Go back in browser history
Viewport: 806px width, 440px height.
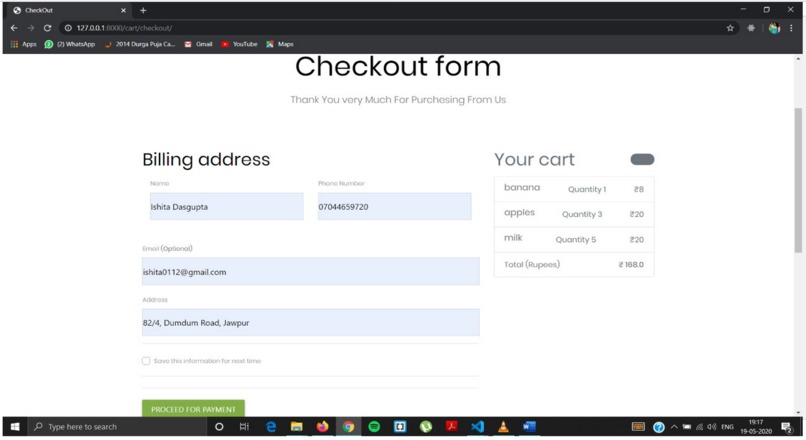point(14,28)
